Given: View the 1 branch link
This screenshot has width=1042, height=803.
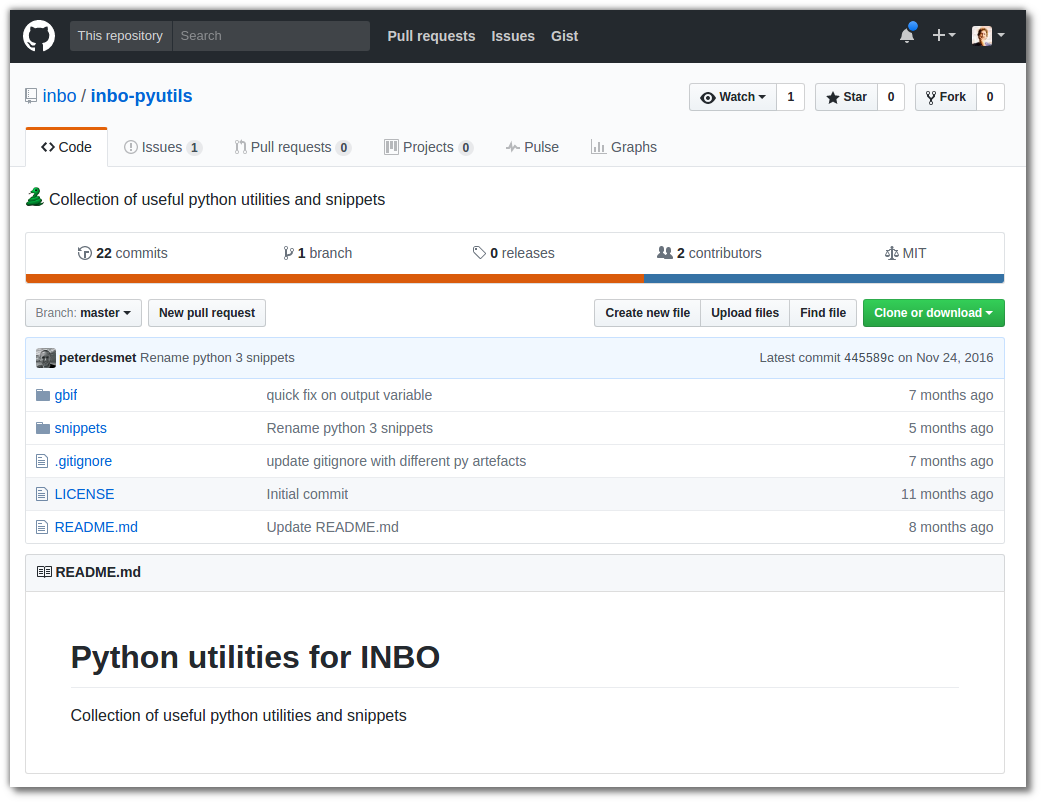Looking at the screenshot, I should 318,253.
